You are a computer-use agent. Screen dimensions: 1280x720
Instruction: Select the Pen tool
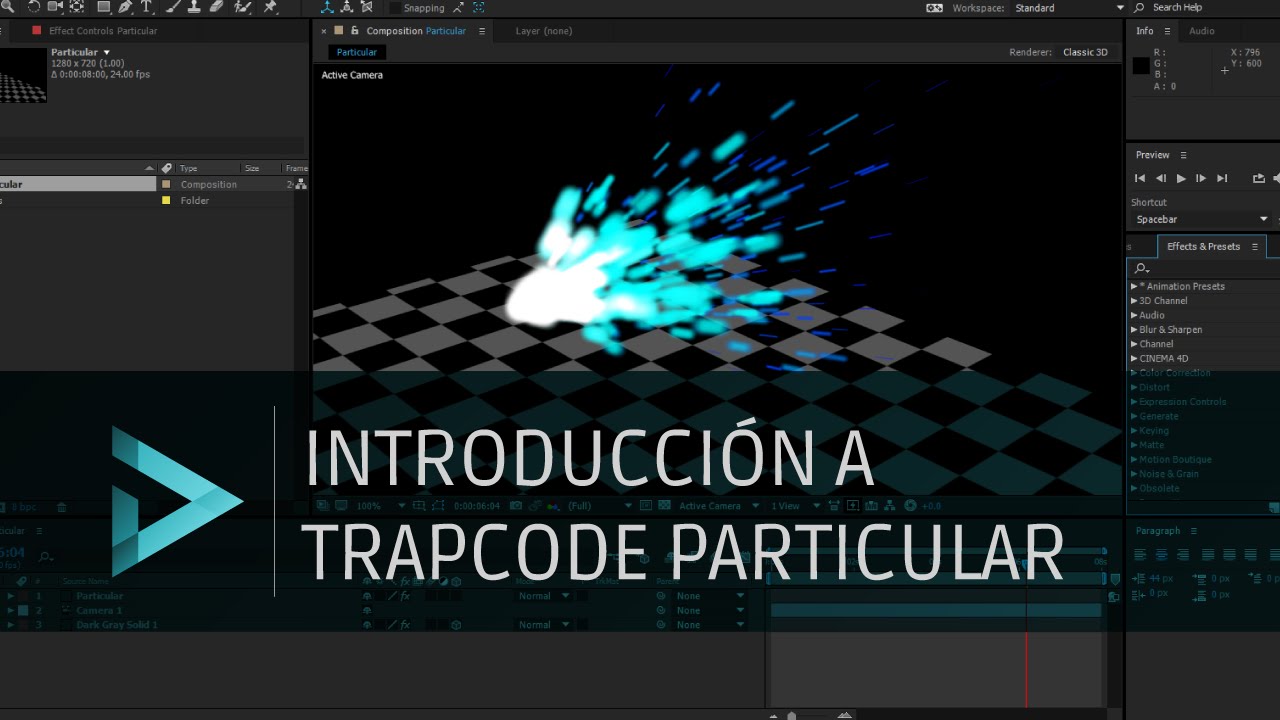[125, 7]
